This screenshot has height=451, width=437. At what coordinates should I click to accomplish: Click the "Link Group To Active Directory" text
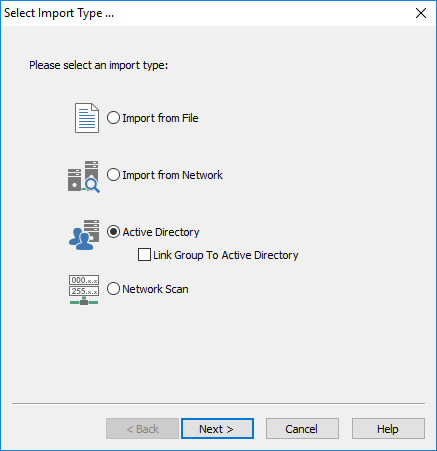point(226,255)
